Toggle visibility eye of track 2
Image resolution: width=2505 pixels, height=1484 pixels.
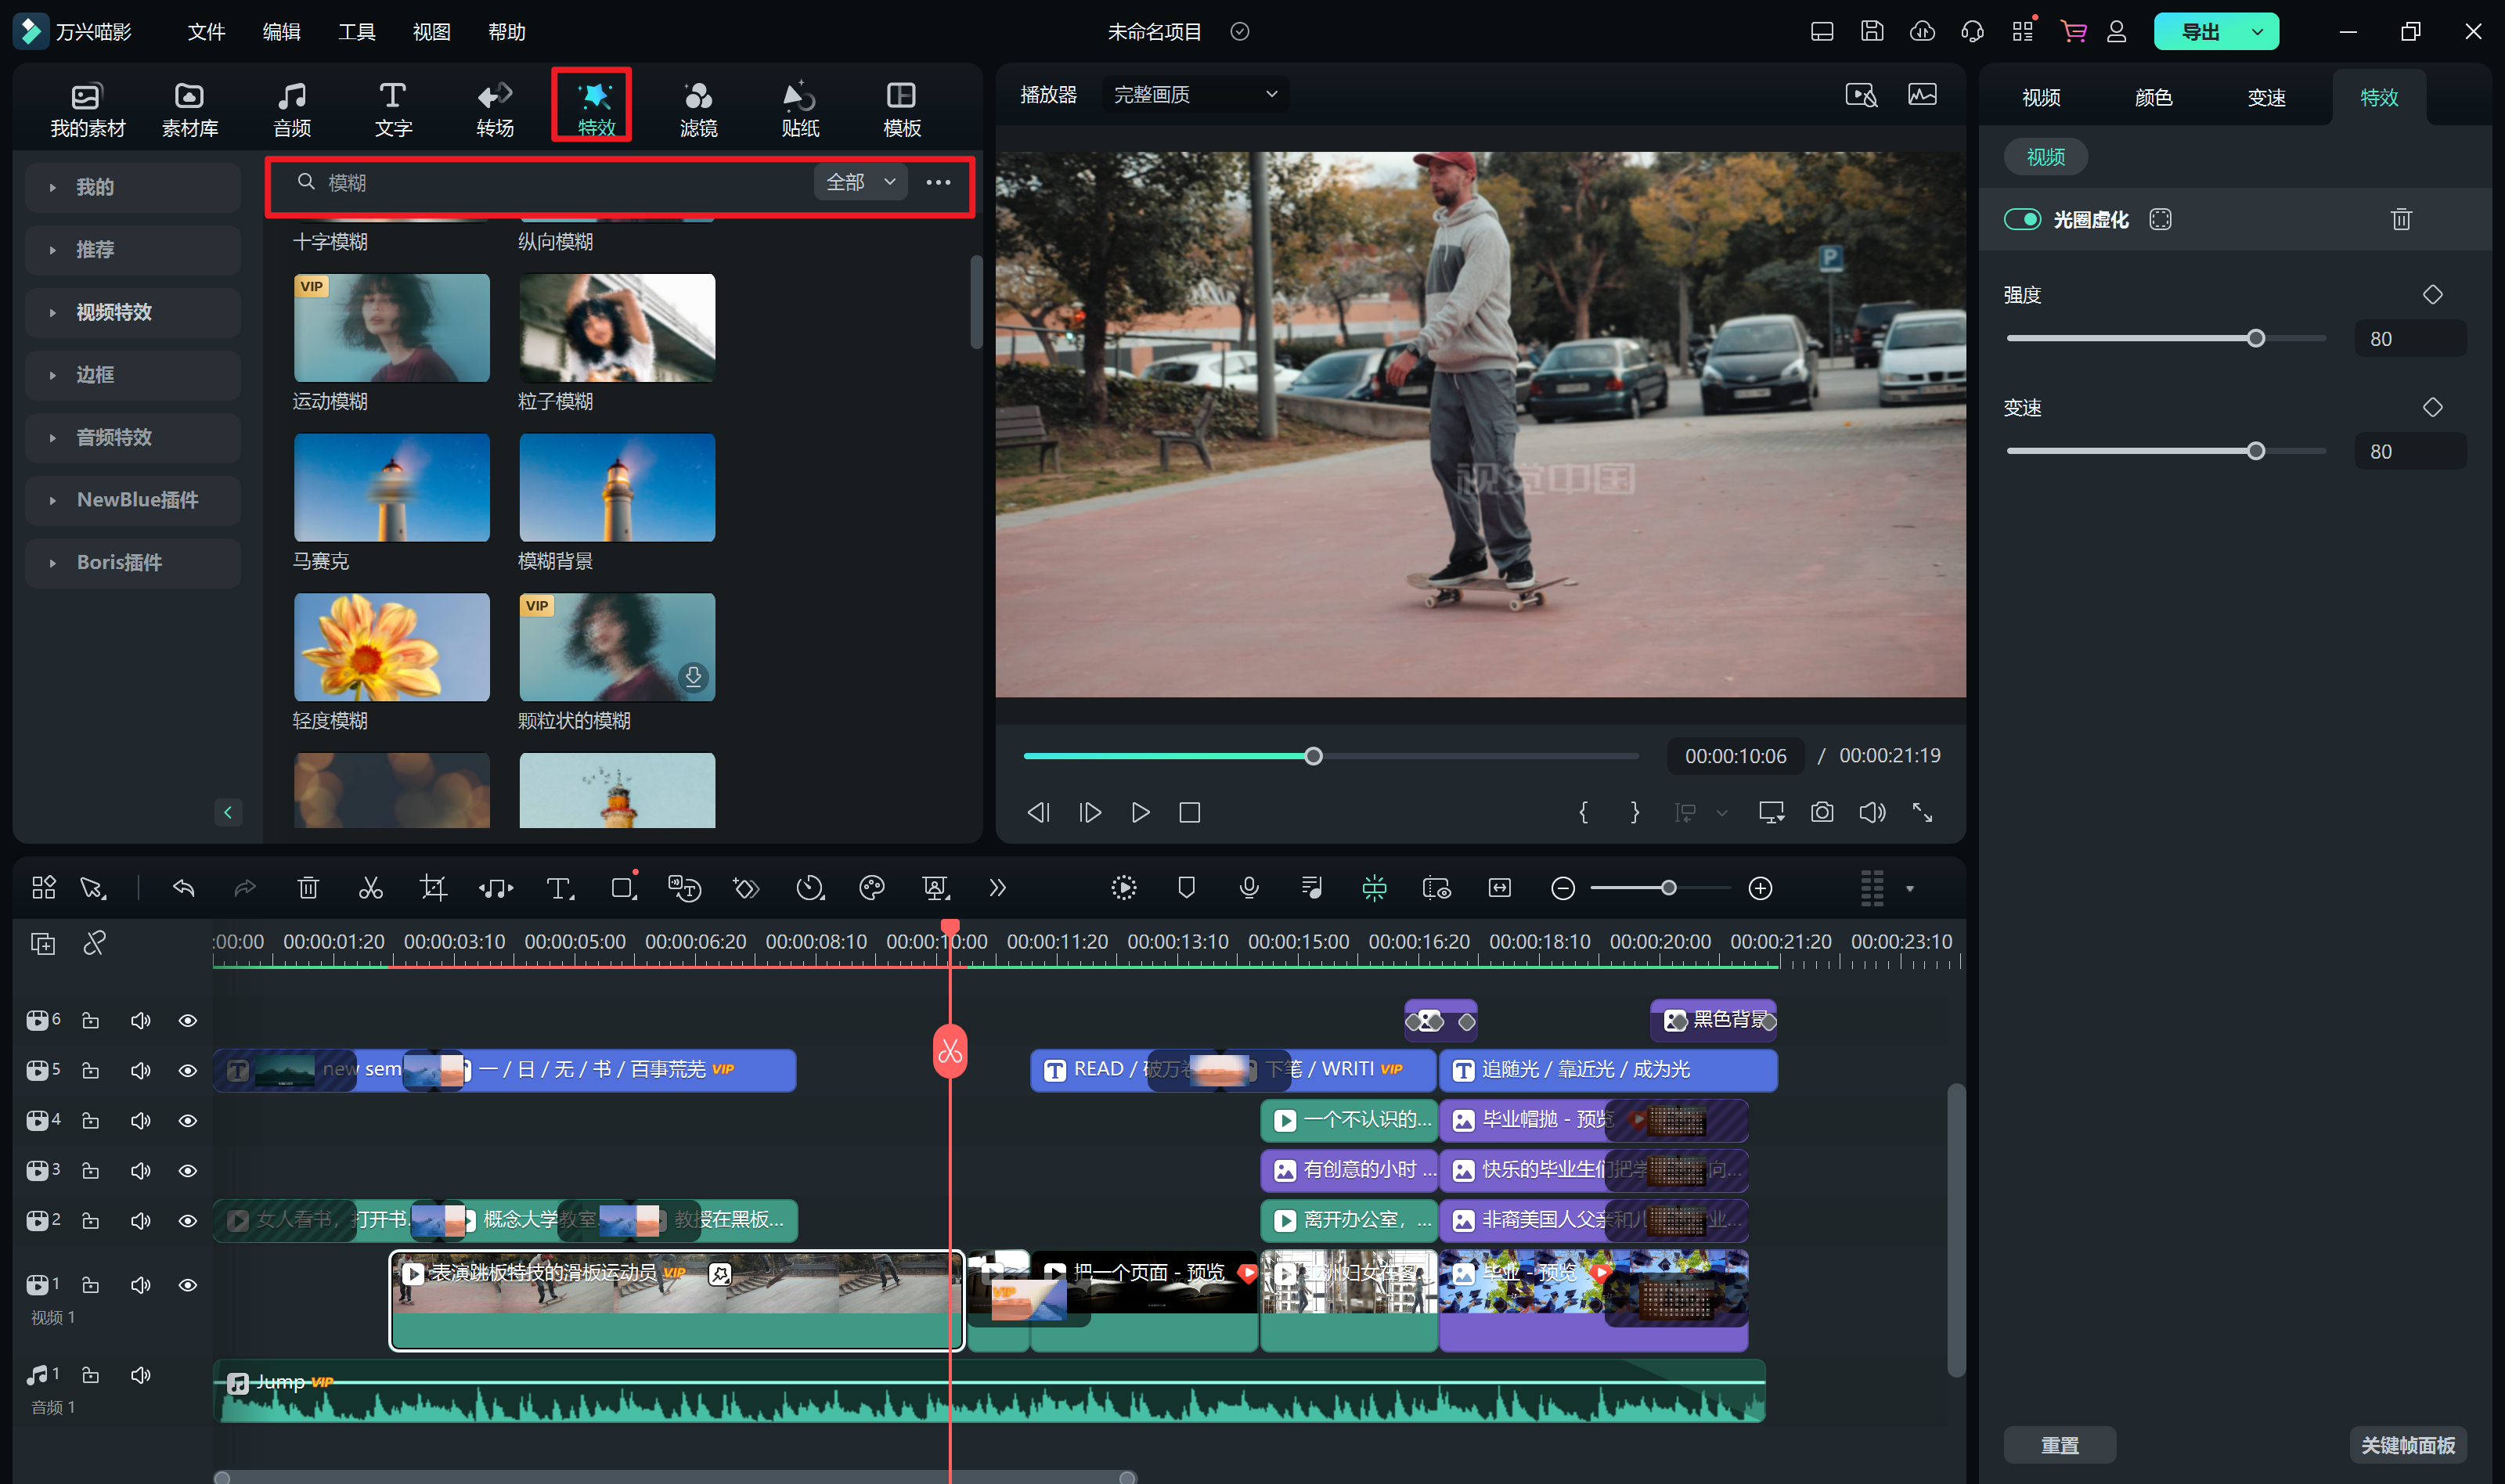coord(187,1220)
